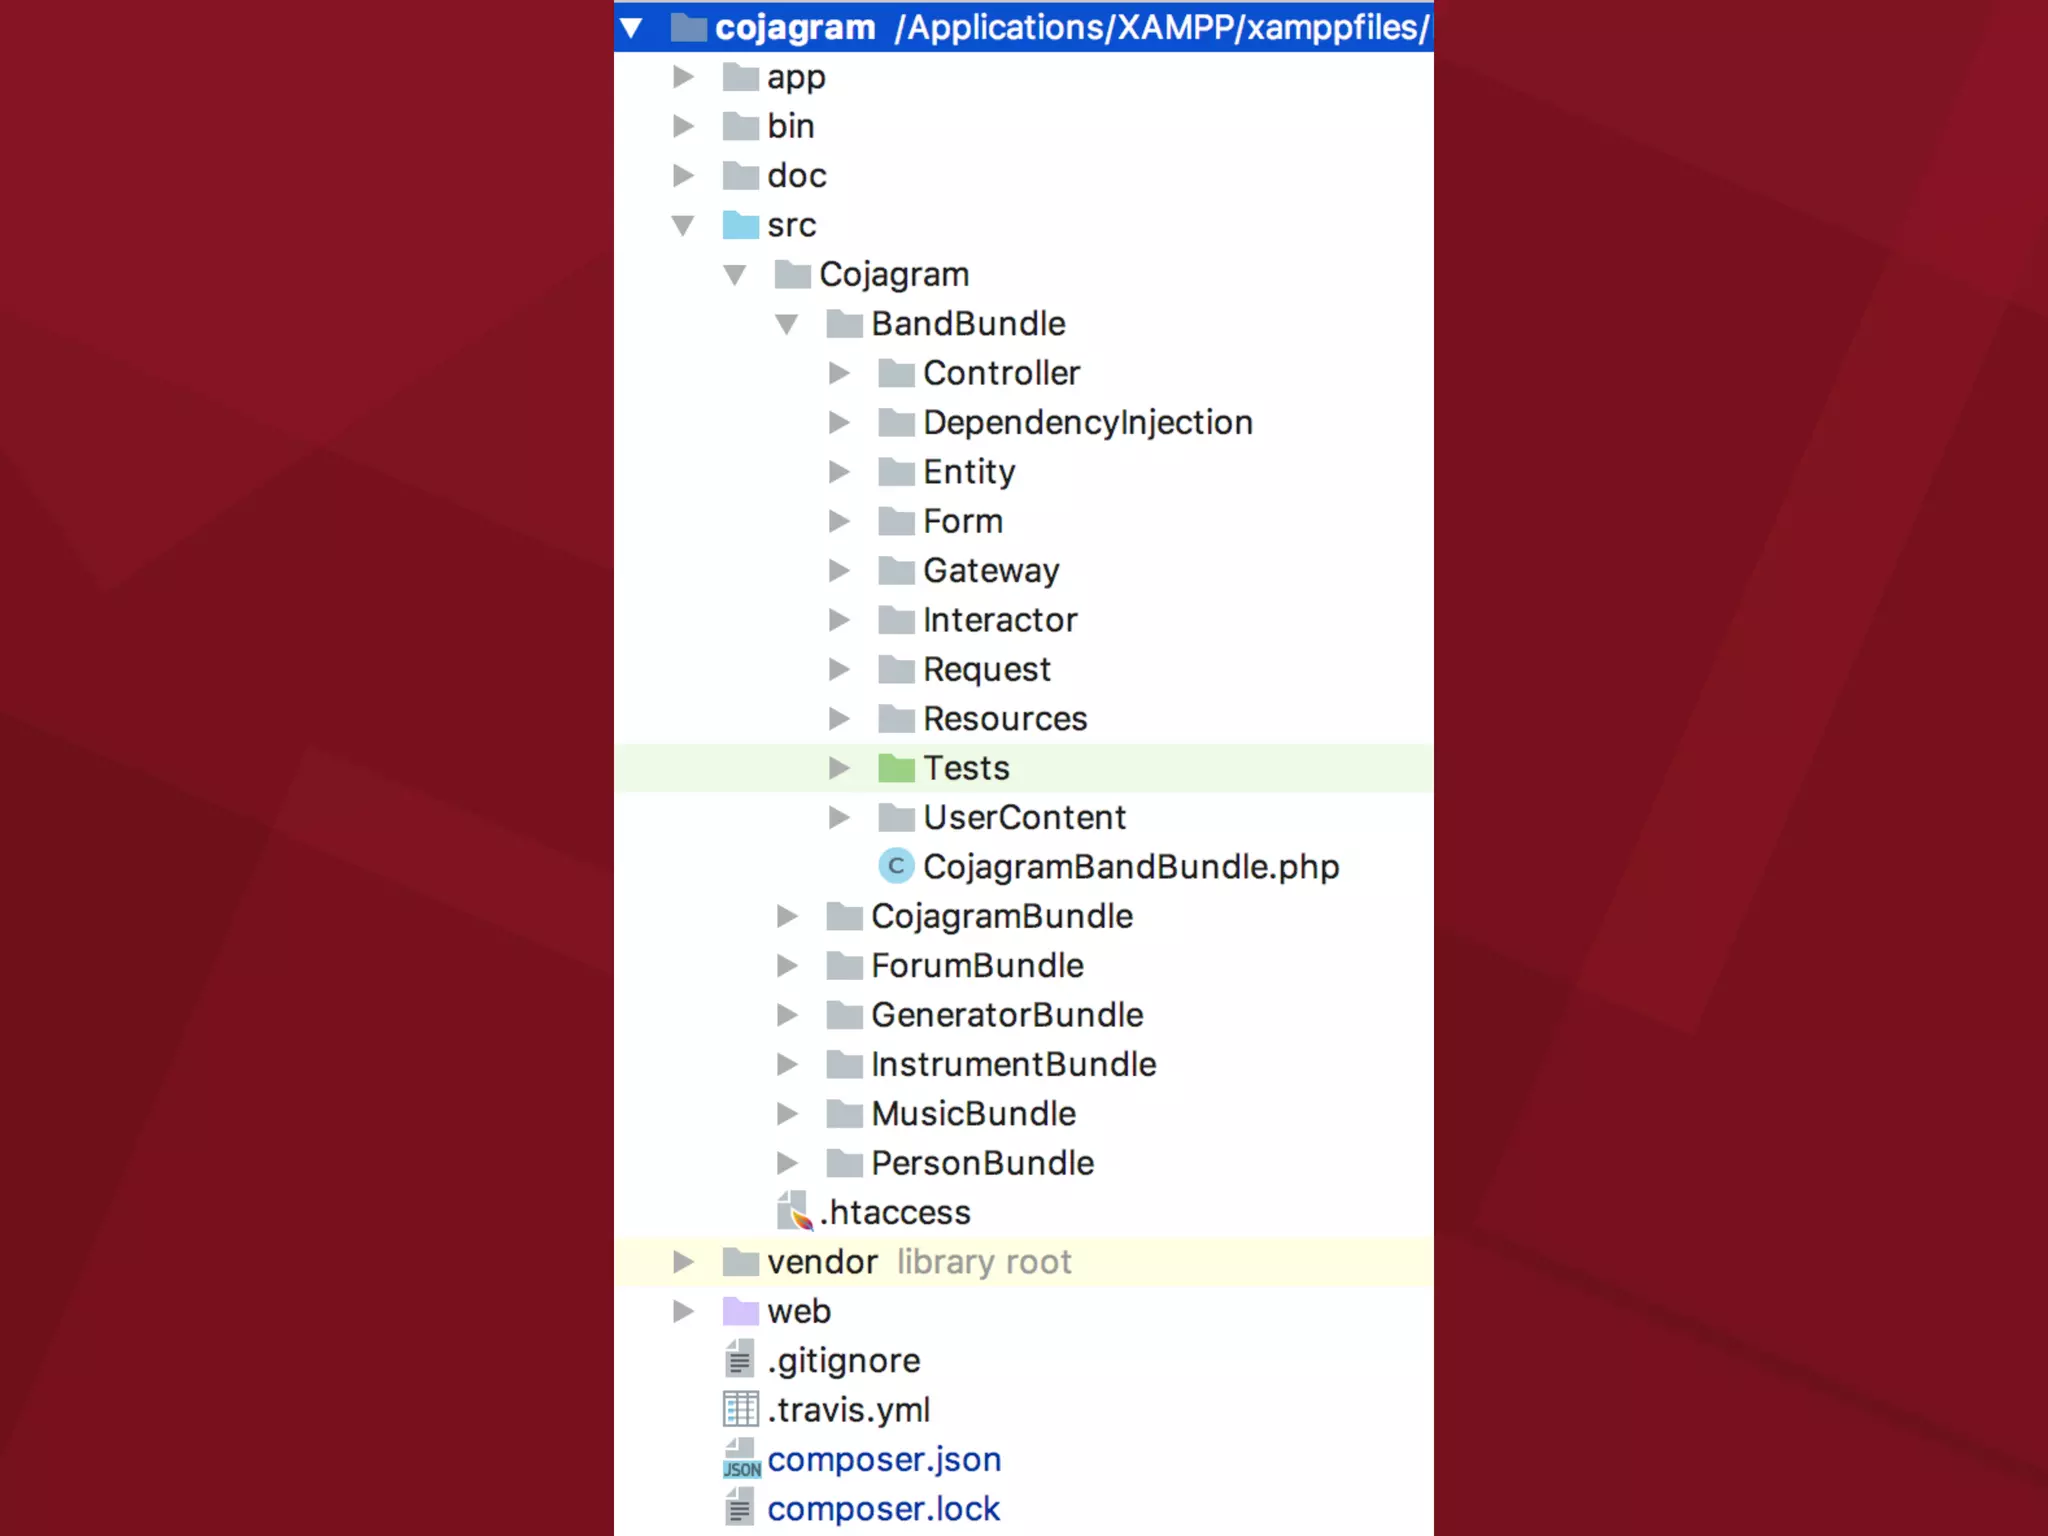This screenshot has width=2048, height=1536.
Task: Click the .gitignore text file icon
Action: (x=740, y=1360)
